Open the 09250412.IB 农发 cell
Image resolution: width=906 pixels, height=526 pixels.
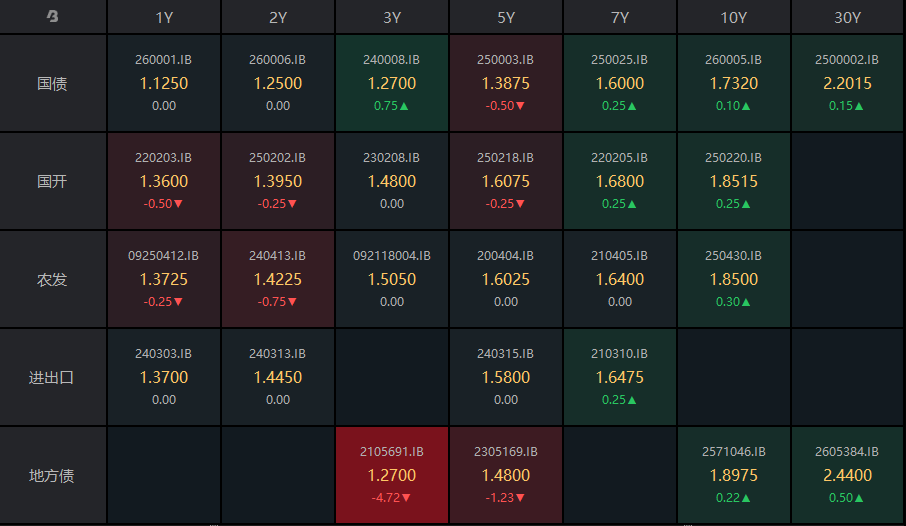(164, 279)
